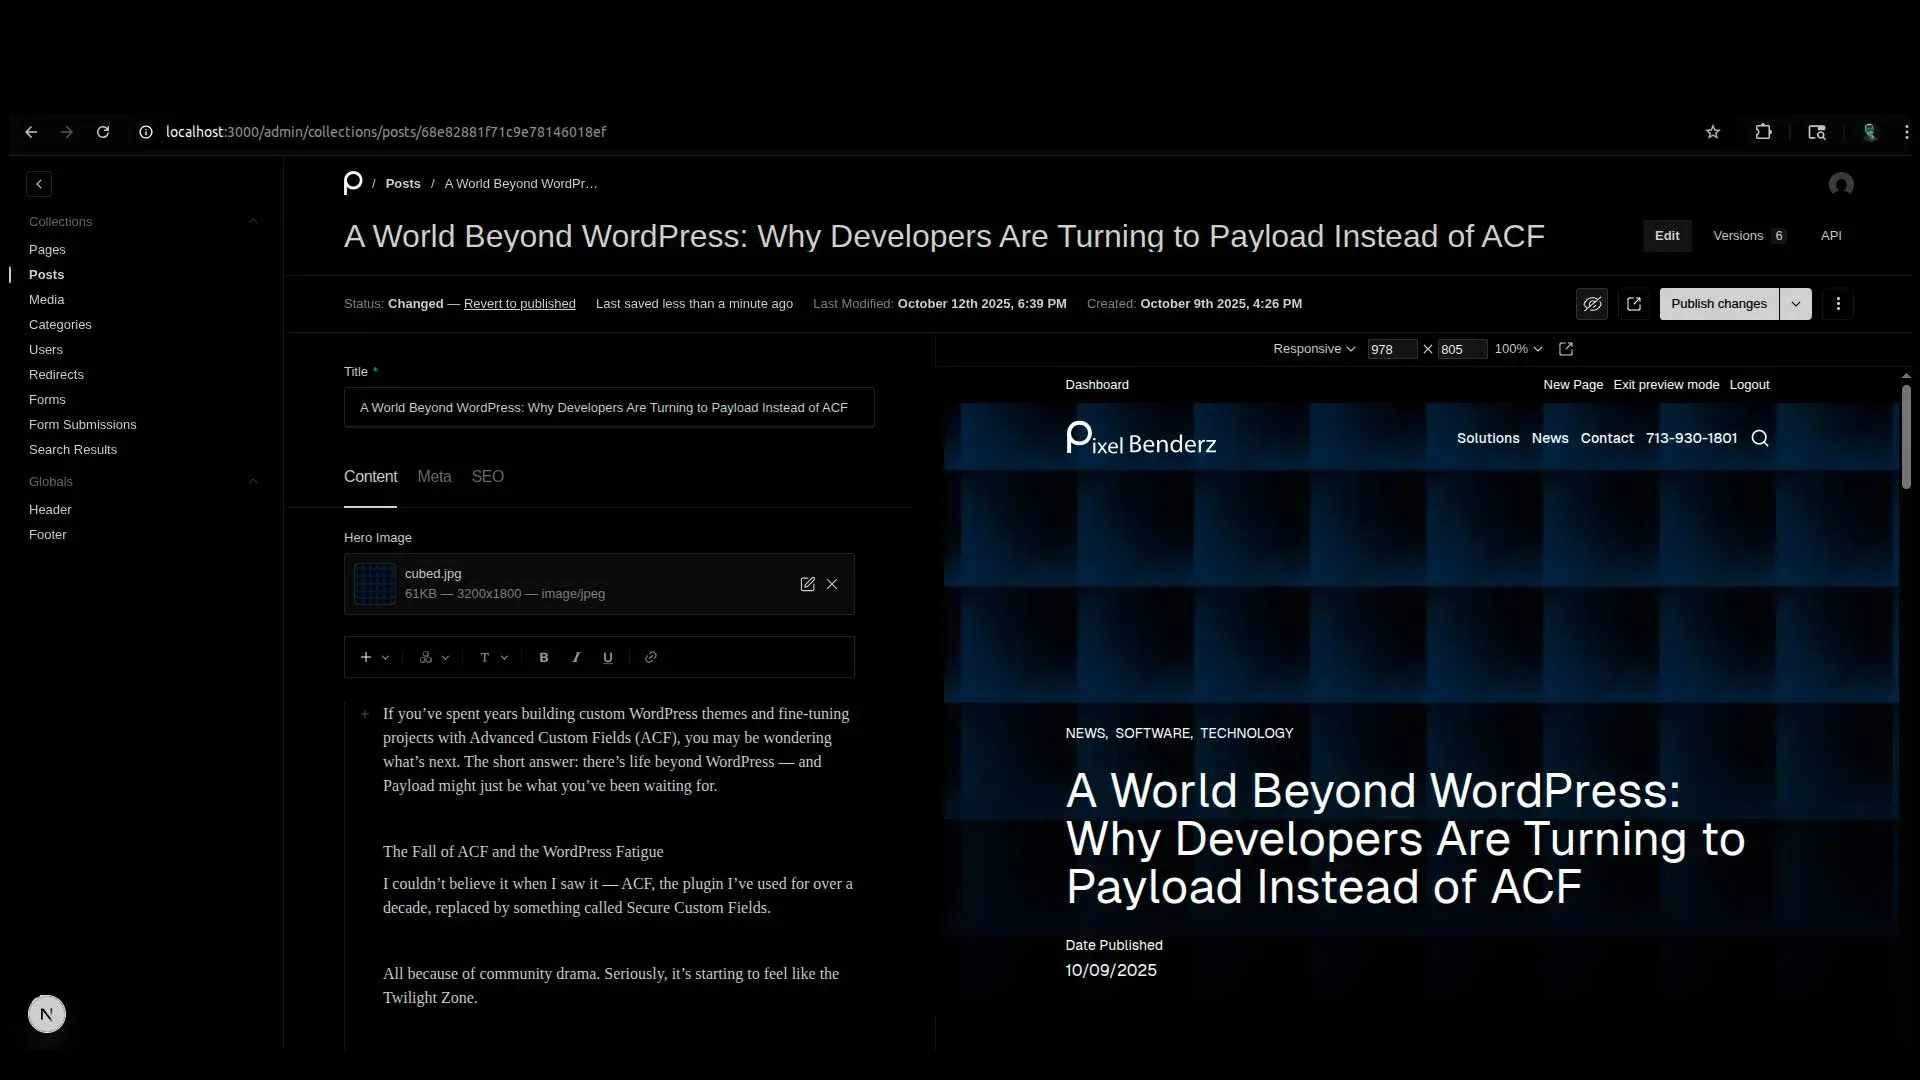Open the Responsive breakpoint dropdown
The image size is (1920, 1080).
[x=1313, y=348]
